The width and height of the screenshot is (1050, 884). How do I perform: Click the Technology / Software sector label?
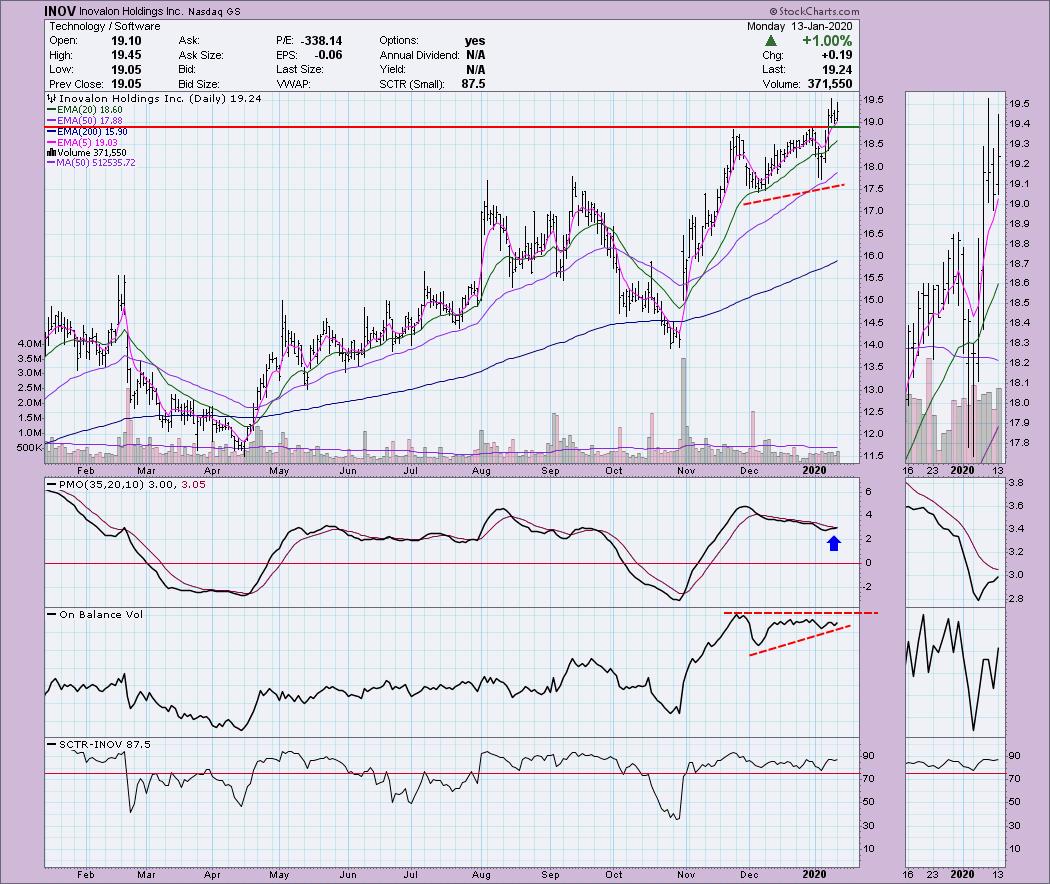click(x=104, y=26)
